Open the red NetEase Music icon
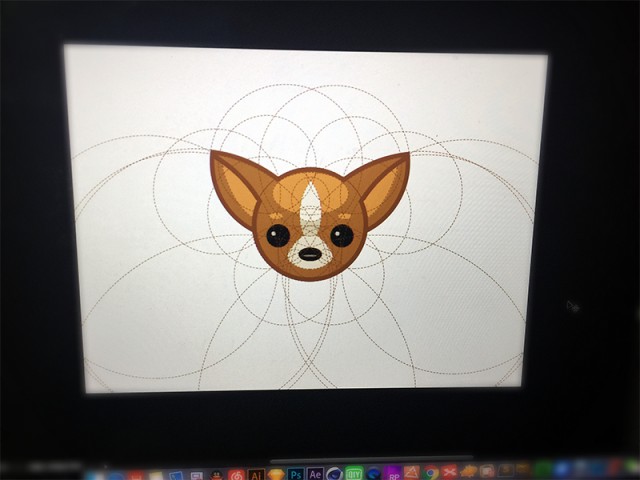The height and width of the screenshot is (480, 640). click(236, 476)
